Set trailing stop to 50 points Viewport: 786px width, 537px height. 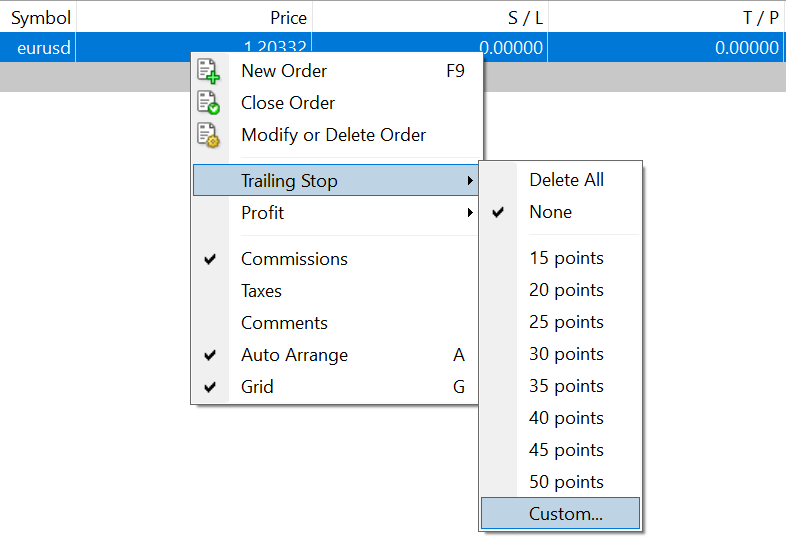(560, 482)
